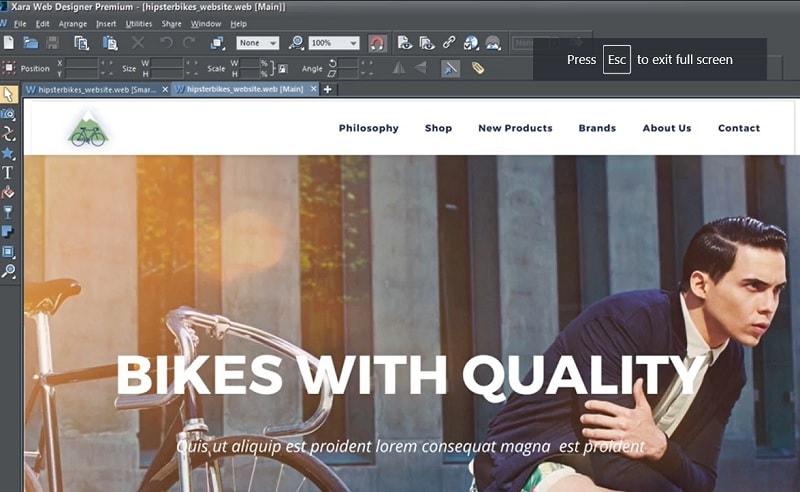Select the Selector arrow tool
The height and width of the screenshot is (492, 800).
click(x=8, y=94)
